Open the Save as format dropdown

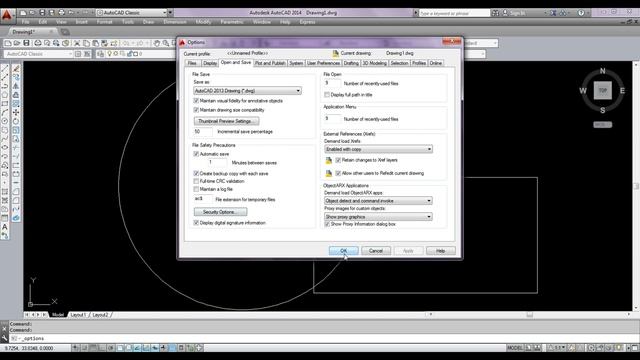point(247,91)
